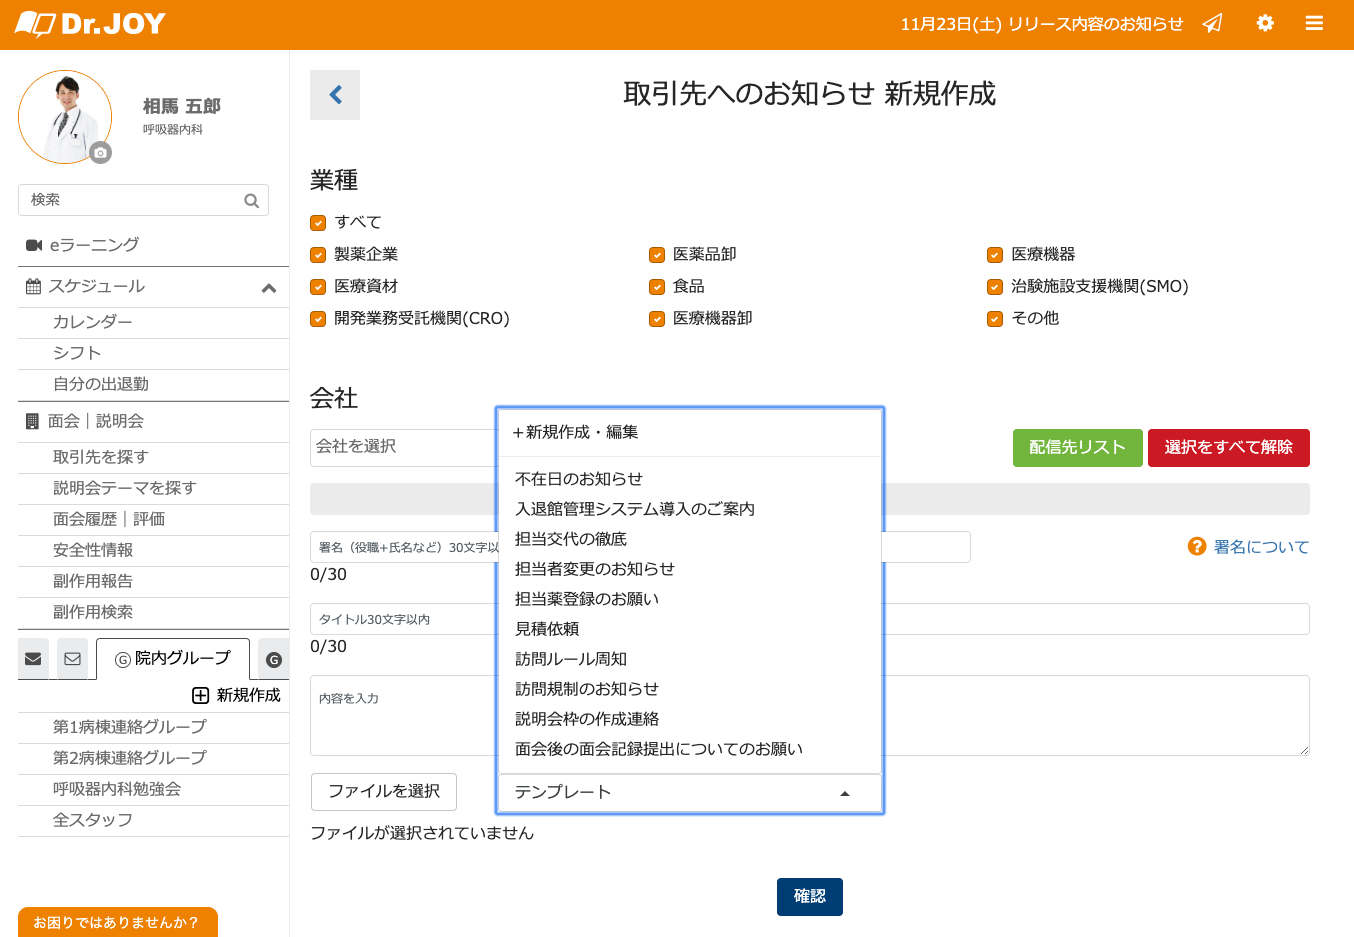This screenshot has width=1354, height=937.
Task: Toggle the 治験施設支援機関(SMO) checkbox
Action: pos(995,287)
